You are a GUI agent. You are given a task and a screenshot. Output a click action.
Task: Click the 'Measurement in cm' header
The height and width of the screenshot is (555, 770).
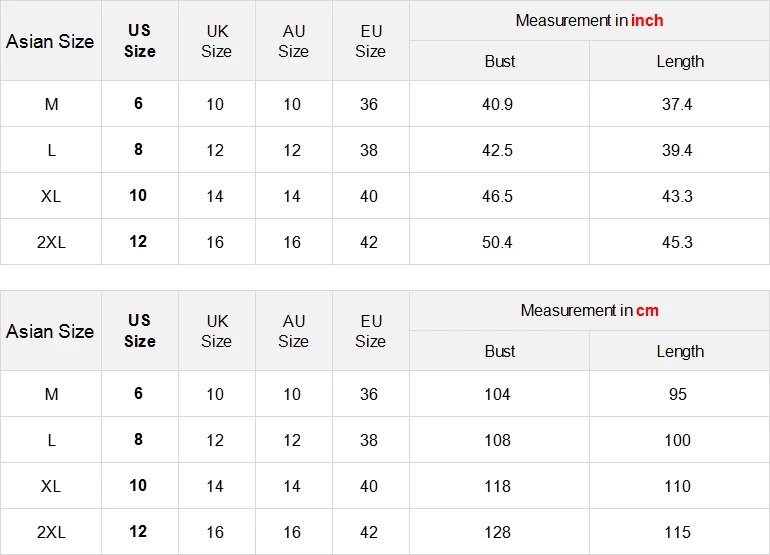click(x=589, y=311)
